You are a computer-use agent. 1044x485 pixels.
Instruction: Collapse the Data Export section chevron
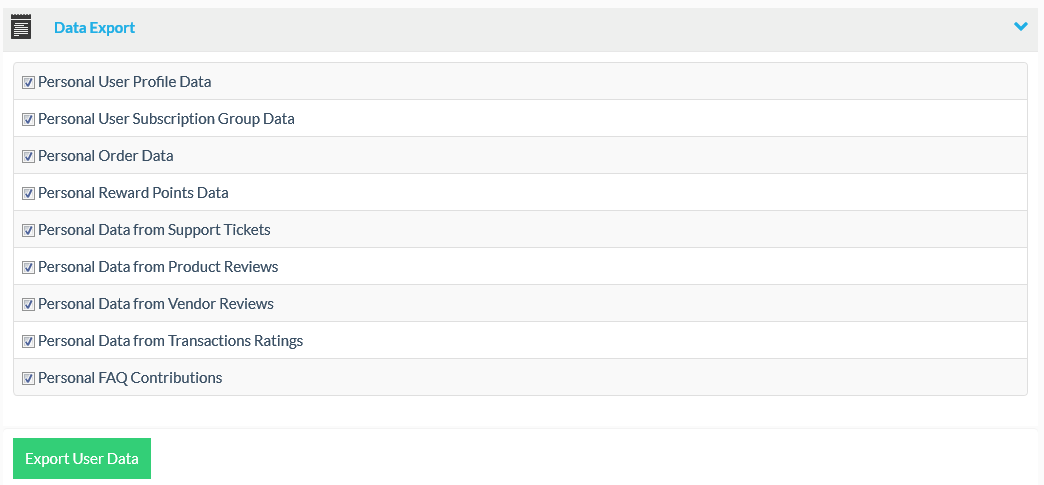coord(1020,27)
